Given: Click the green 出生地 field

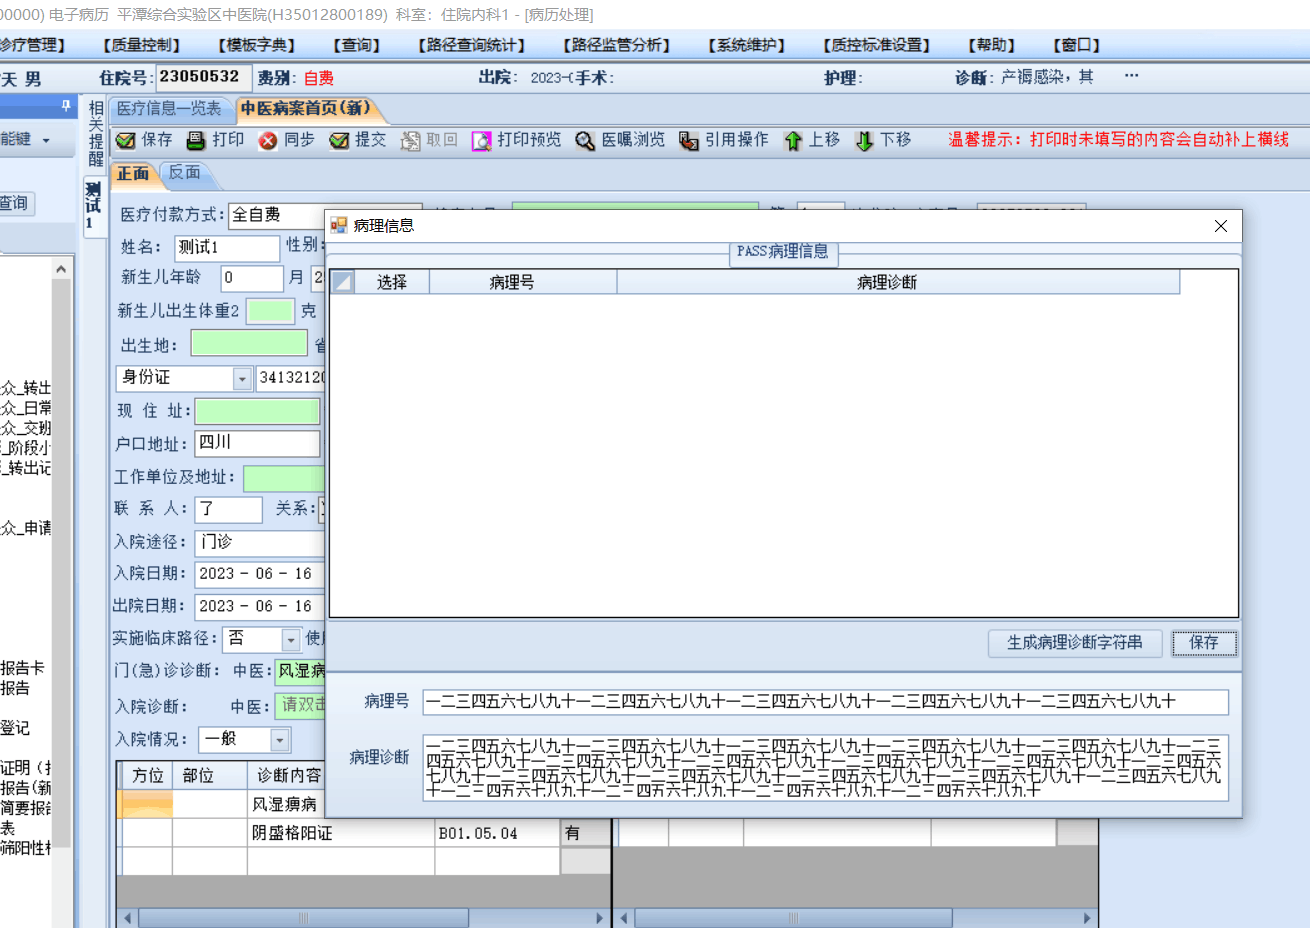Looking at the screenshot, I should tap(249, 344).
